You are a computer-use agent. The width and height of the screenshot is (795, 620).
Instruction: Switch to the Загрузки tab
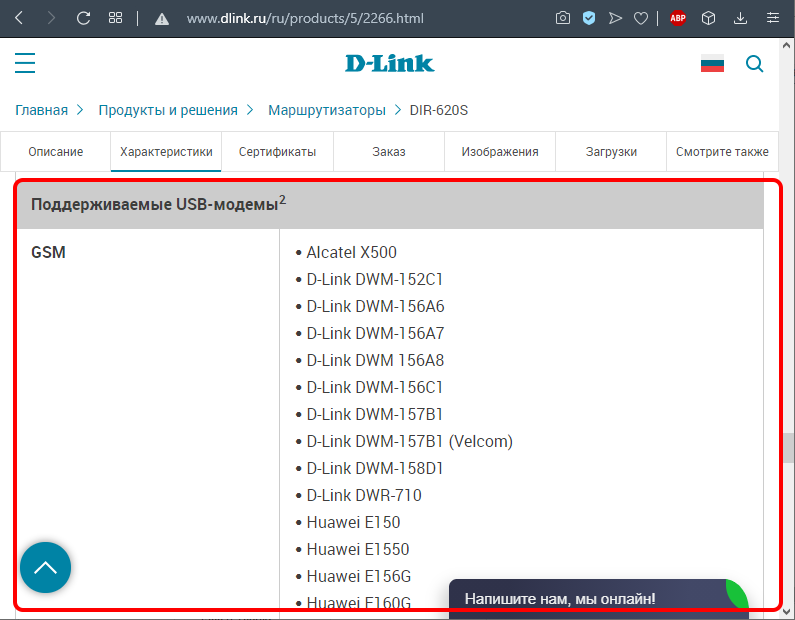click(x=611, y=152)
